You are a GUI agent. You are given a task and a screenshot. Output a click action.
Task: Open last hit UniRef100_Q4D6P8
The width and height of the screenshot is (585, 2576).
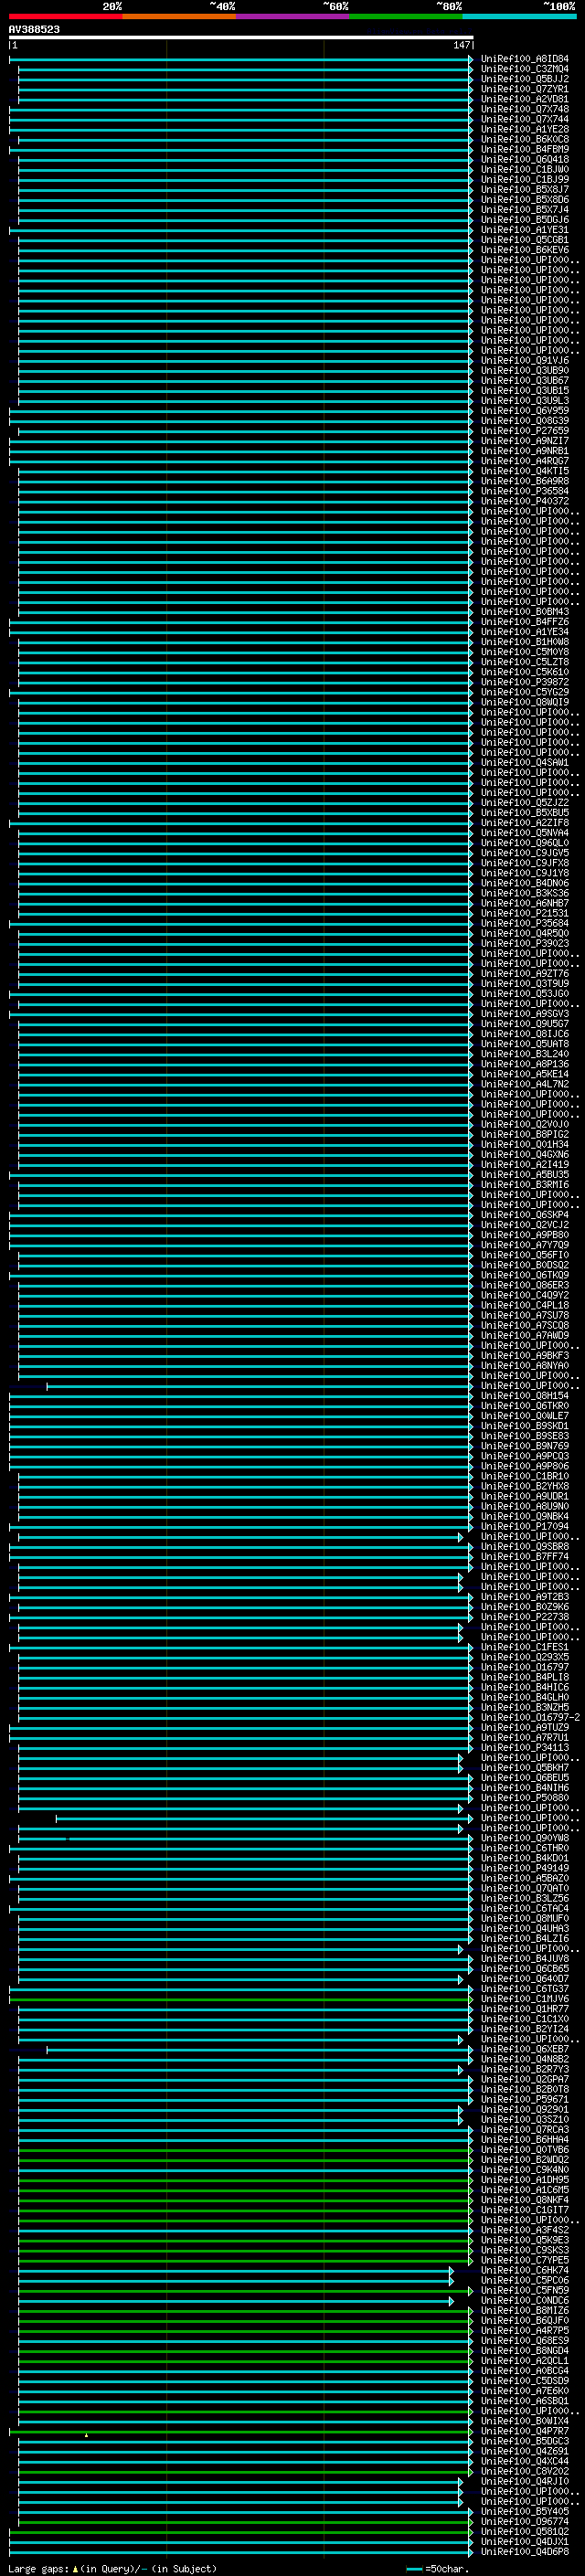click(x=525, y=2552)
